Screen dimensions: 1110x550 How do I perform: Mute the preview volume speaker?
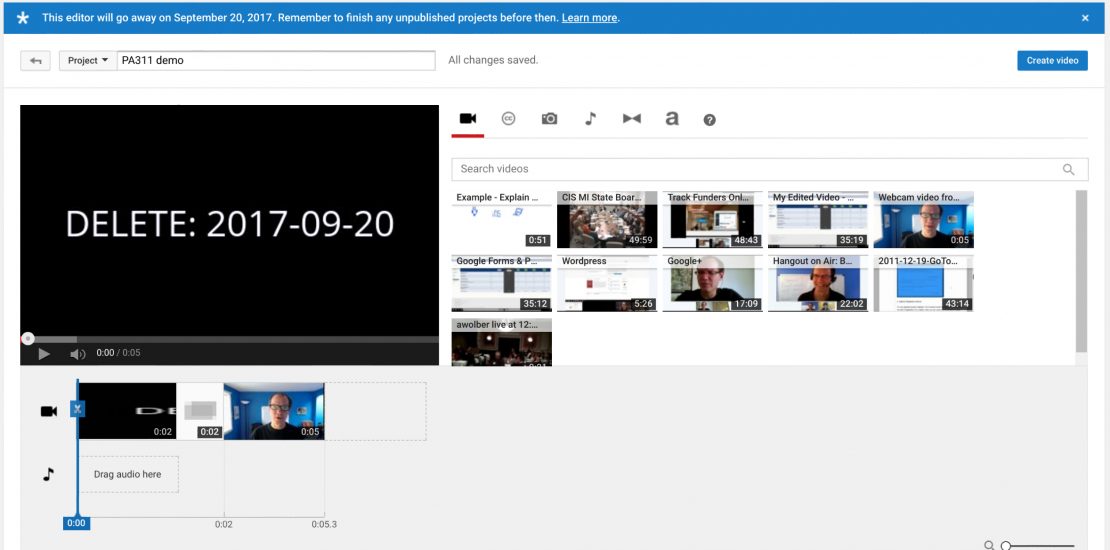pos(77,354)
